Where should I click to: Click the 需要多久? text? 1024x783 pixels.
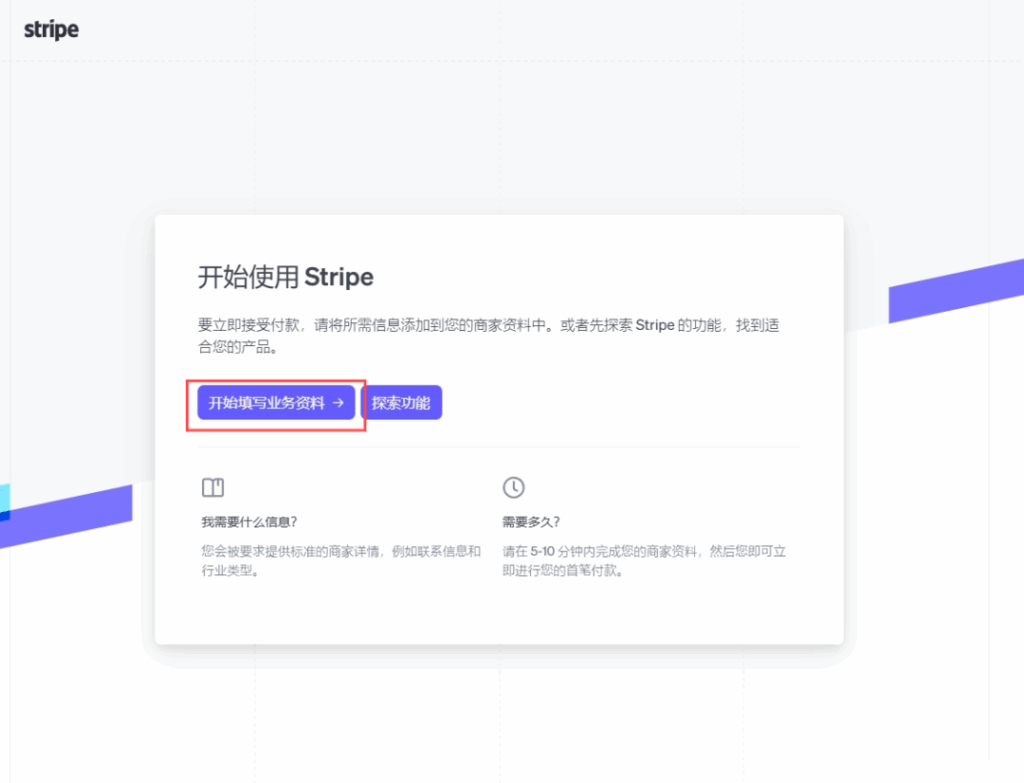[x=531, y=522]
